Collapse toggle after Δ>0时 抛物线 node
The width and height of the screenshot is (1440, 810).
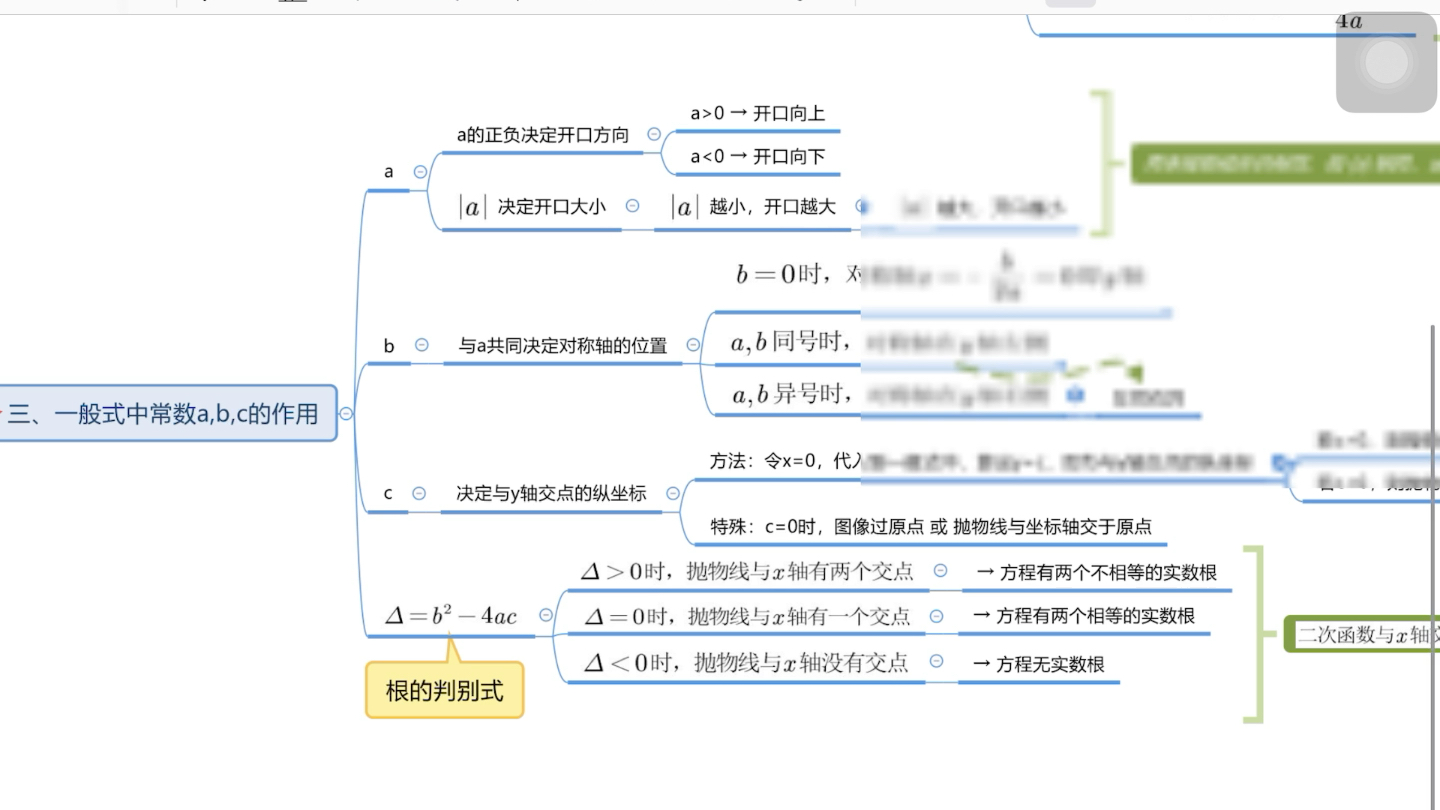pos(940,571)
